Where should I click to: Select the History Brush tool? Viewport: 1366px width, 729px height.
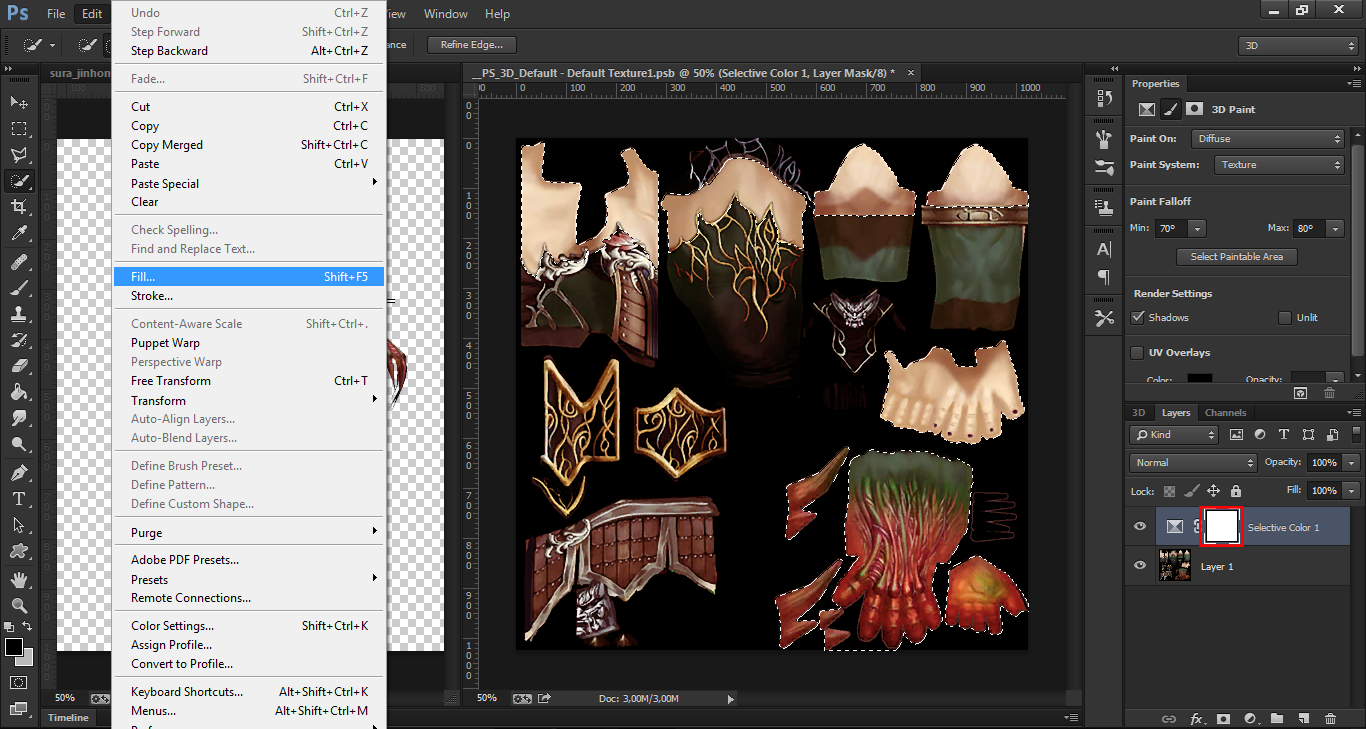[x=19, y=340]
